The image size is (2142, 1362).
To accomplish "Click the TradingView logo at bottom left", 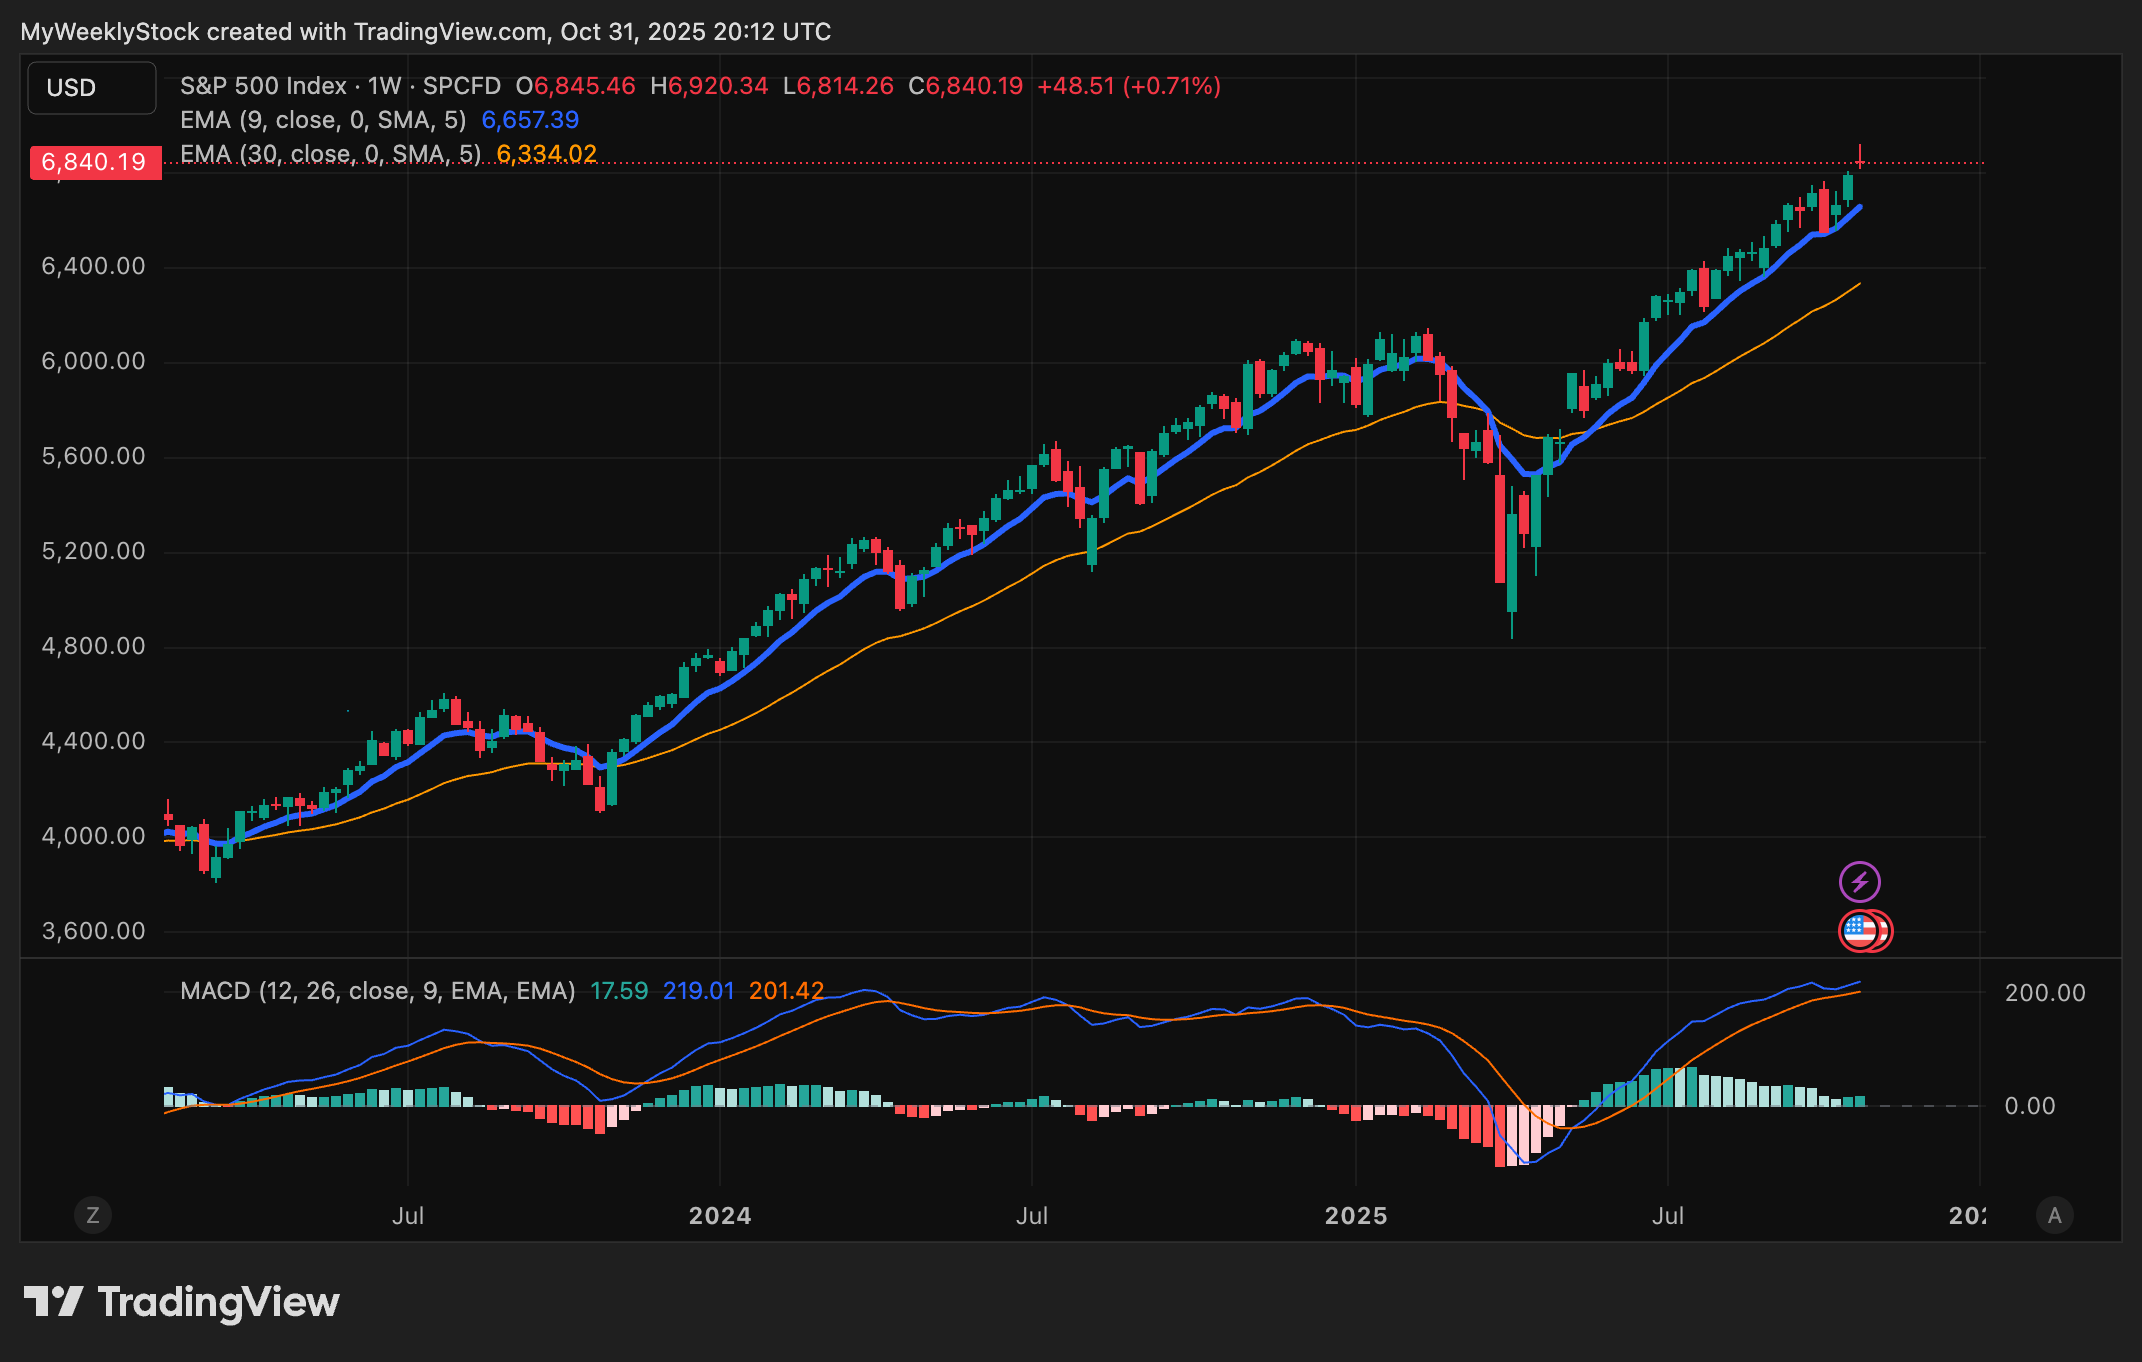I will click(181, 1302).
